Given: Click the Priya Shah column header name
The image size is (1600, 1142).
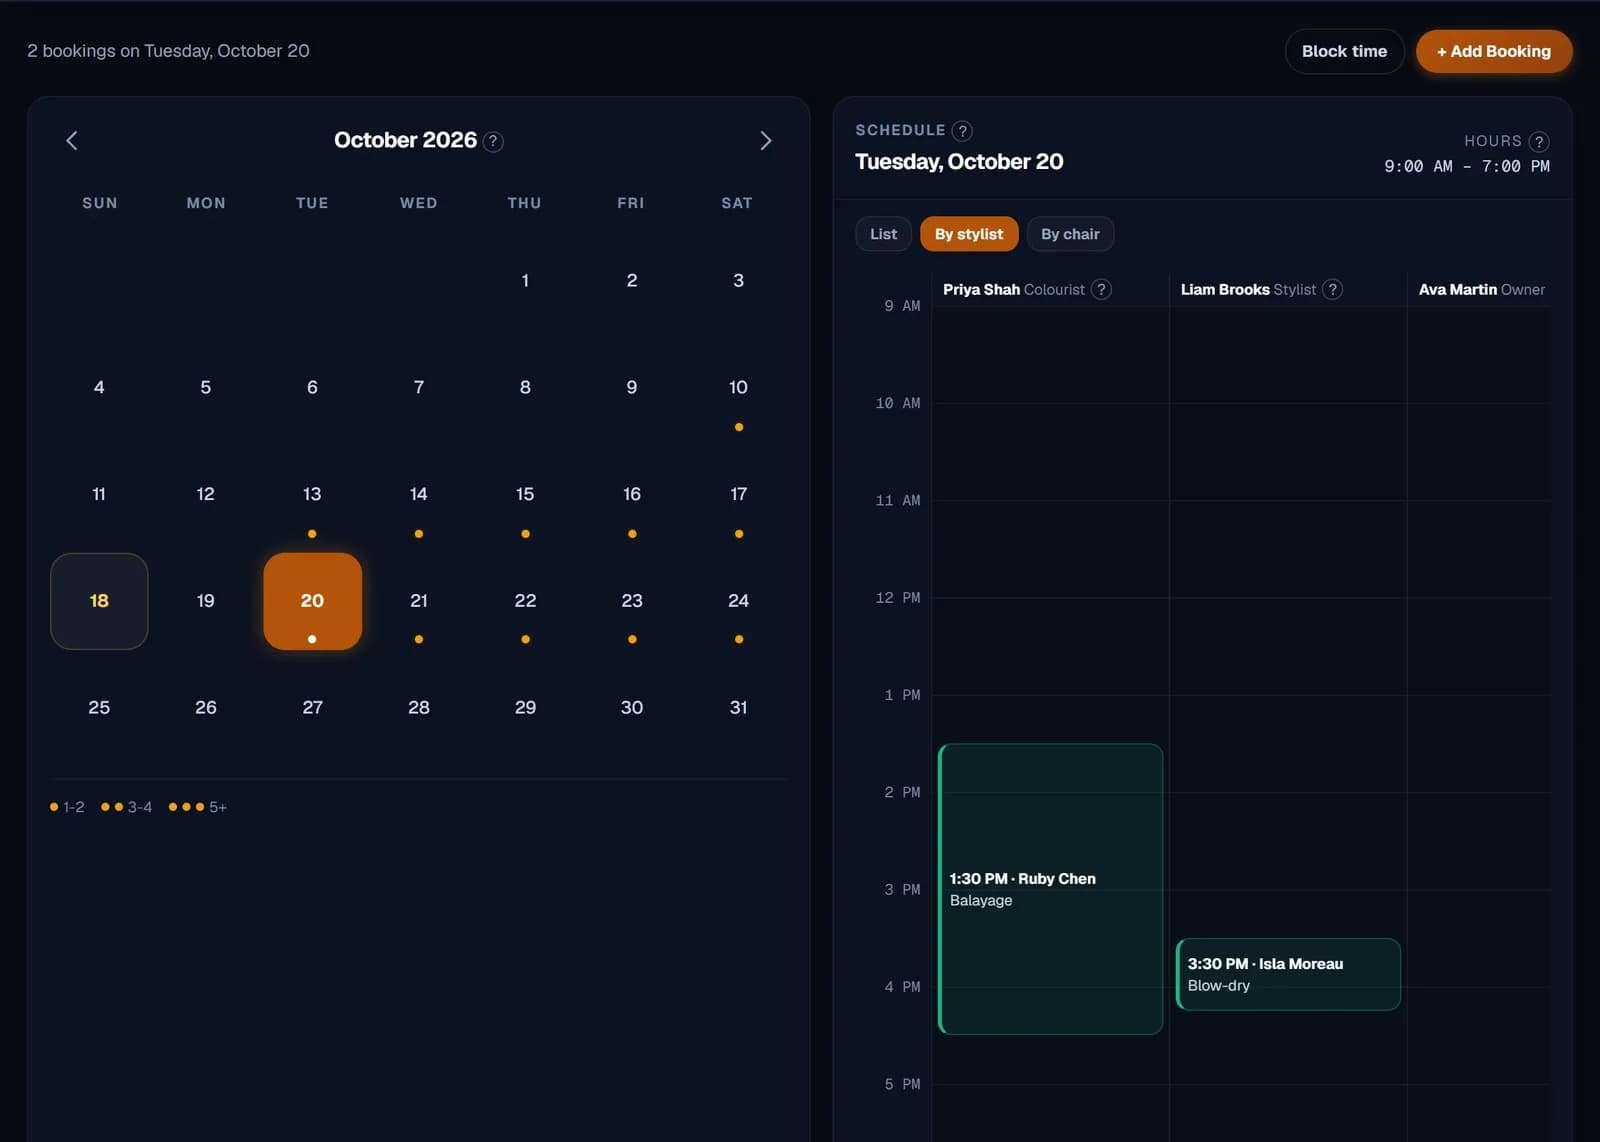Looking at the screenshot, I should point(981,289).
